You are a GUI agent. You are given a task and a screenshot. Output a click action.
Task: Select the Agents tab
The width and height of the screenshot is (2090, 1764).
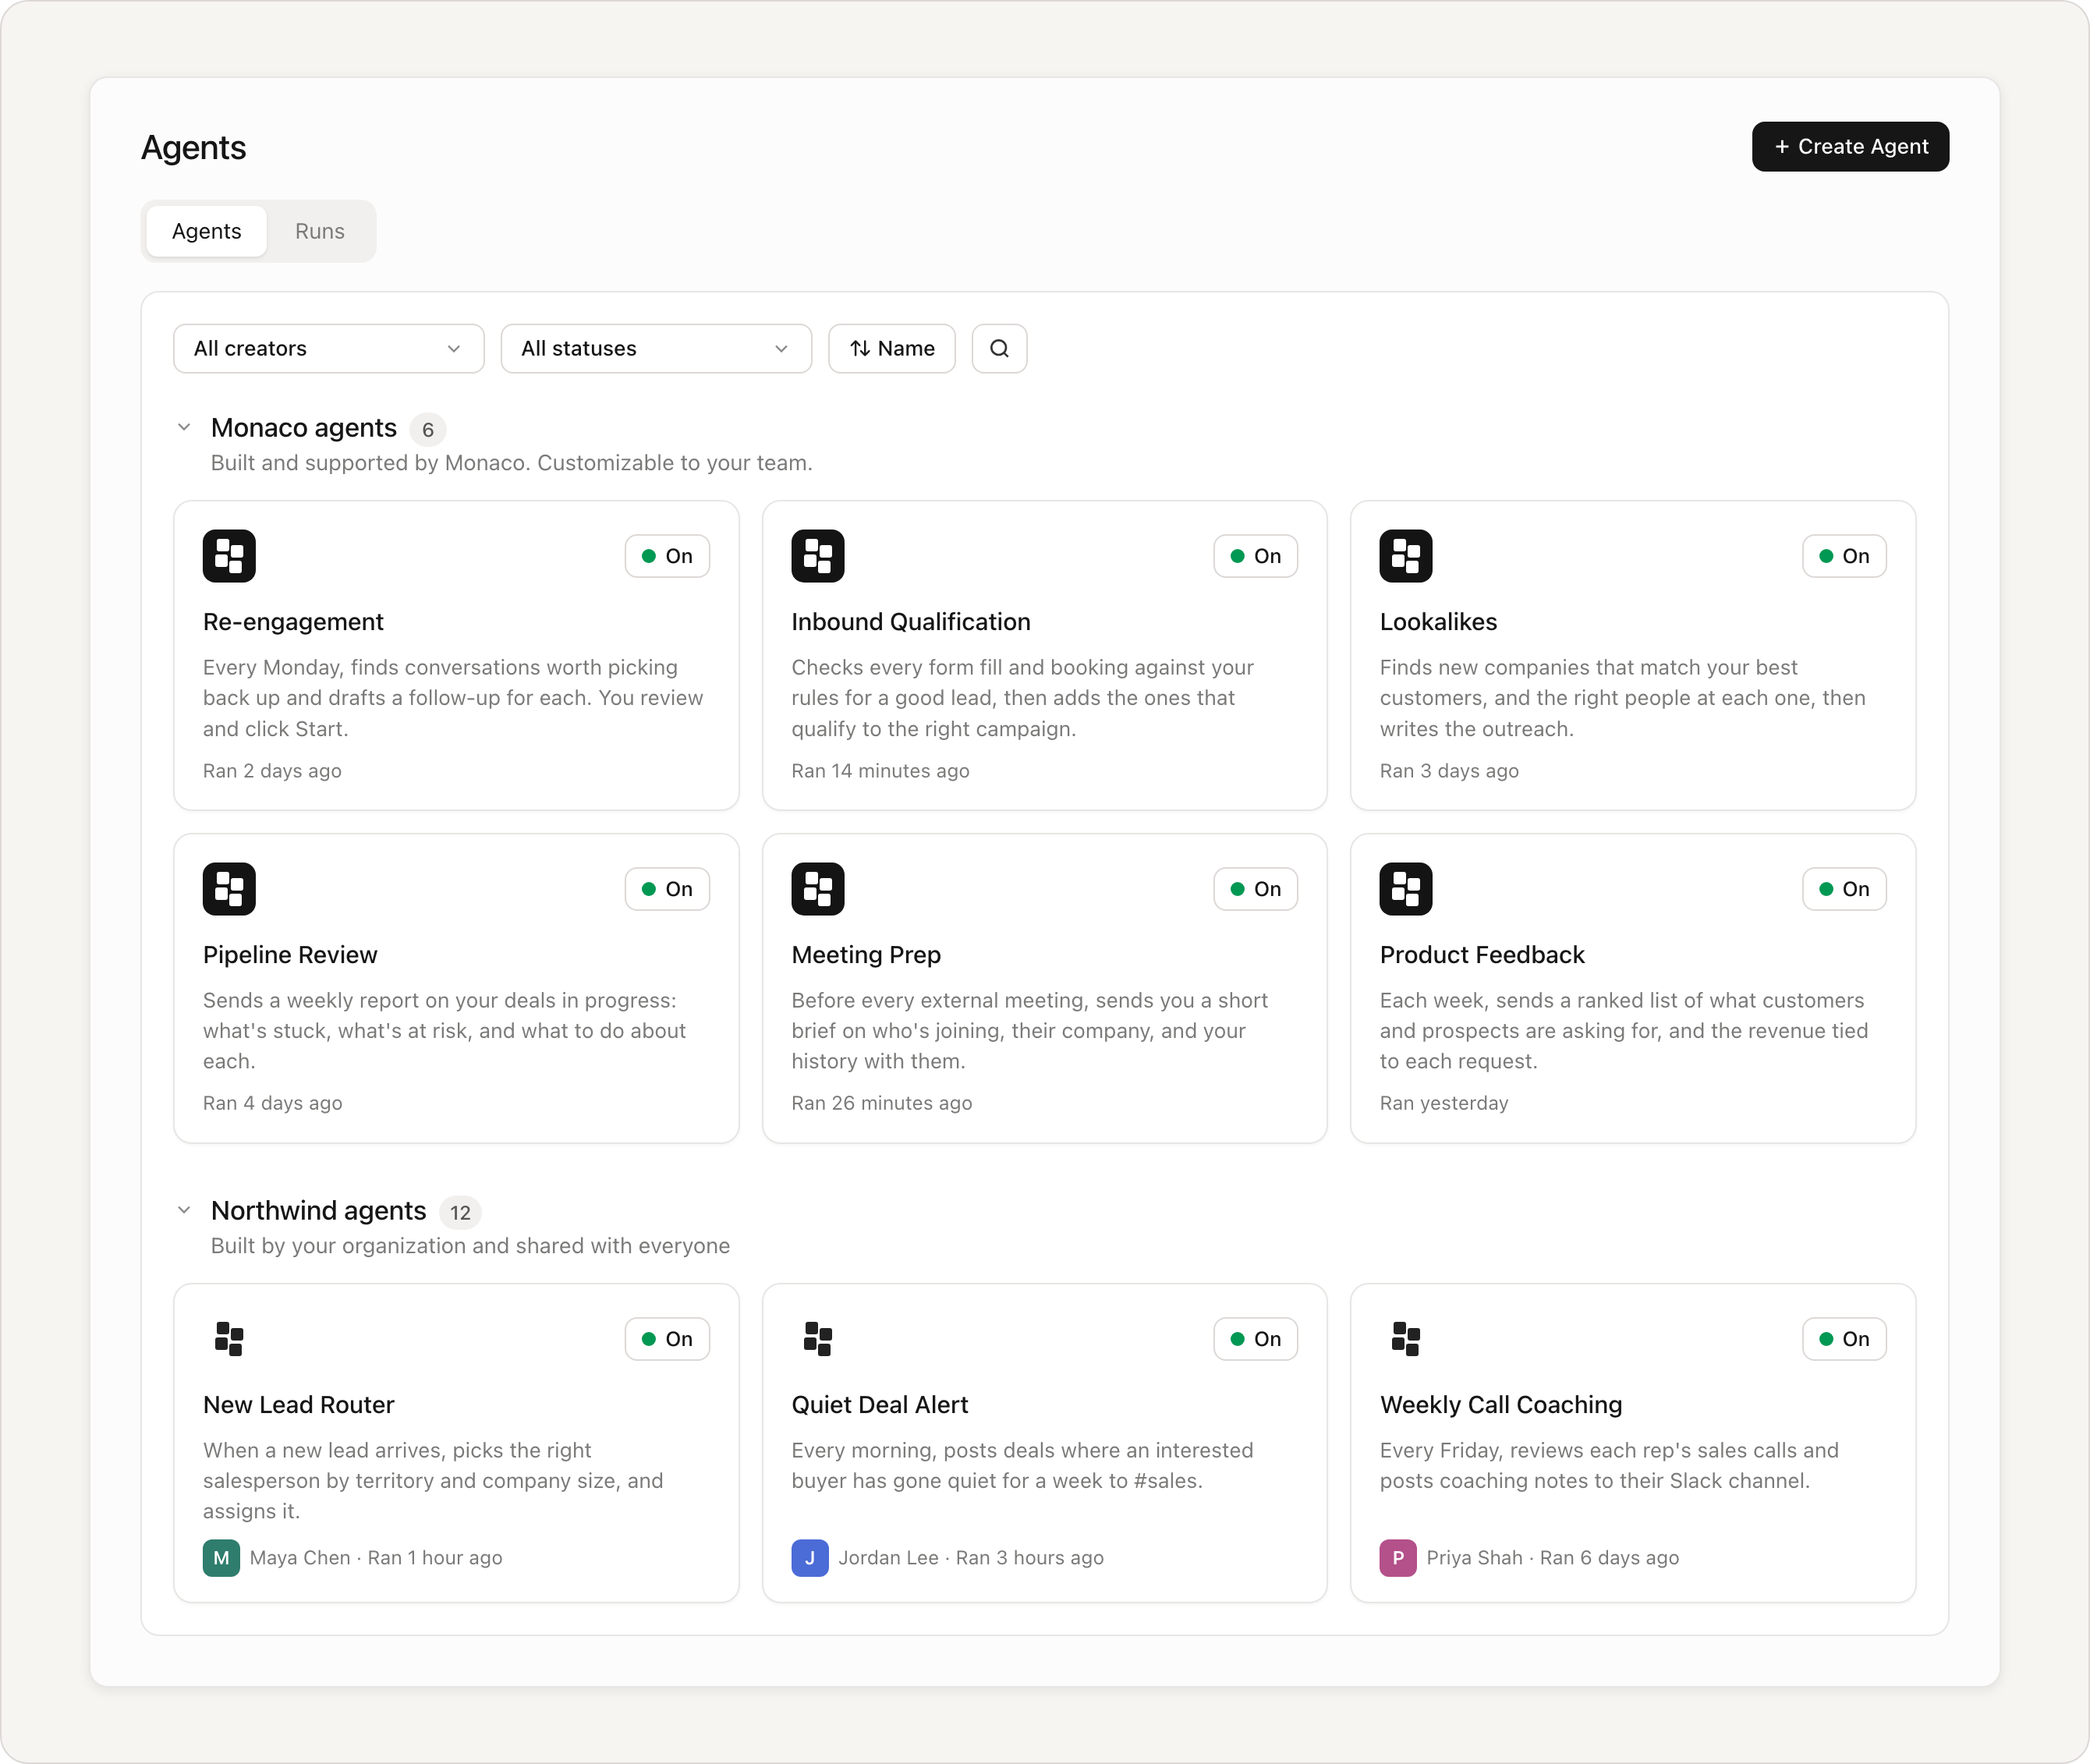207,231
